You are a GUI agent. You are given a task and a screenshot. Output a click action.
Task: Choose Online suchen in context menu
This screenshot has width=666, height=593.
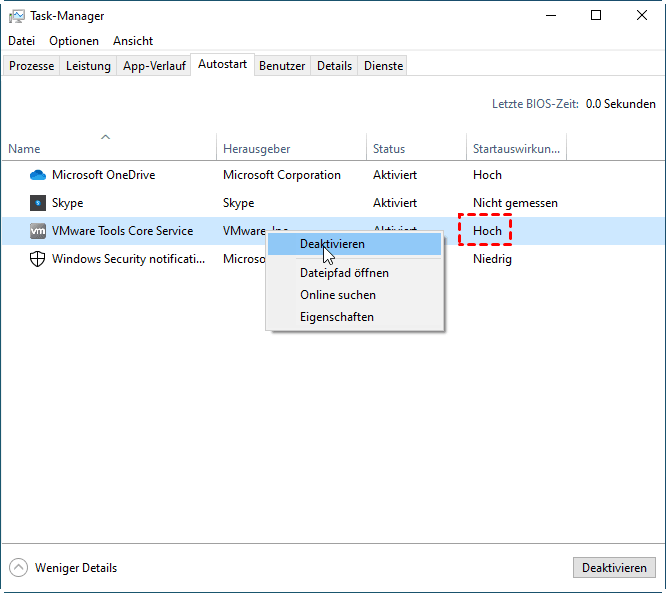pyautogui.click(x=354, y=295)
